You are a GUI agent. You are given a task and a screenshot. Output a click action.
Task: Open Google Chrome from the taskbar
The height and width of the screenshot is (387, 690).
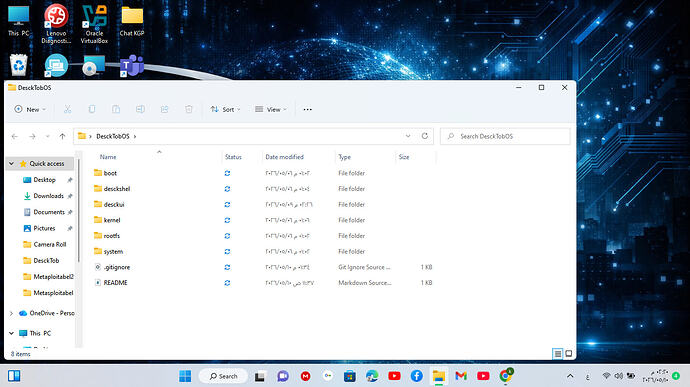[x=506, y=376]
